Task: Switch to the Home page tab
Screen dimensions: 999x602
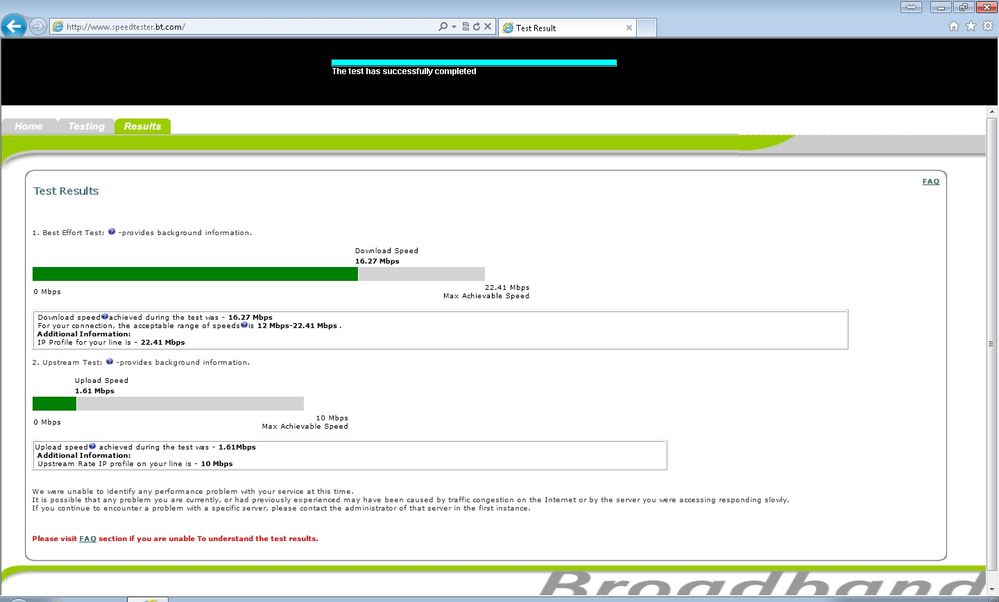Action: [29, 126]
